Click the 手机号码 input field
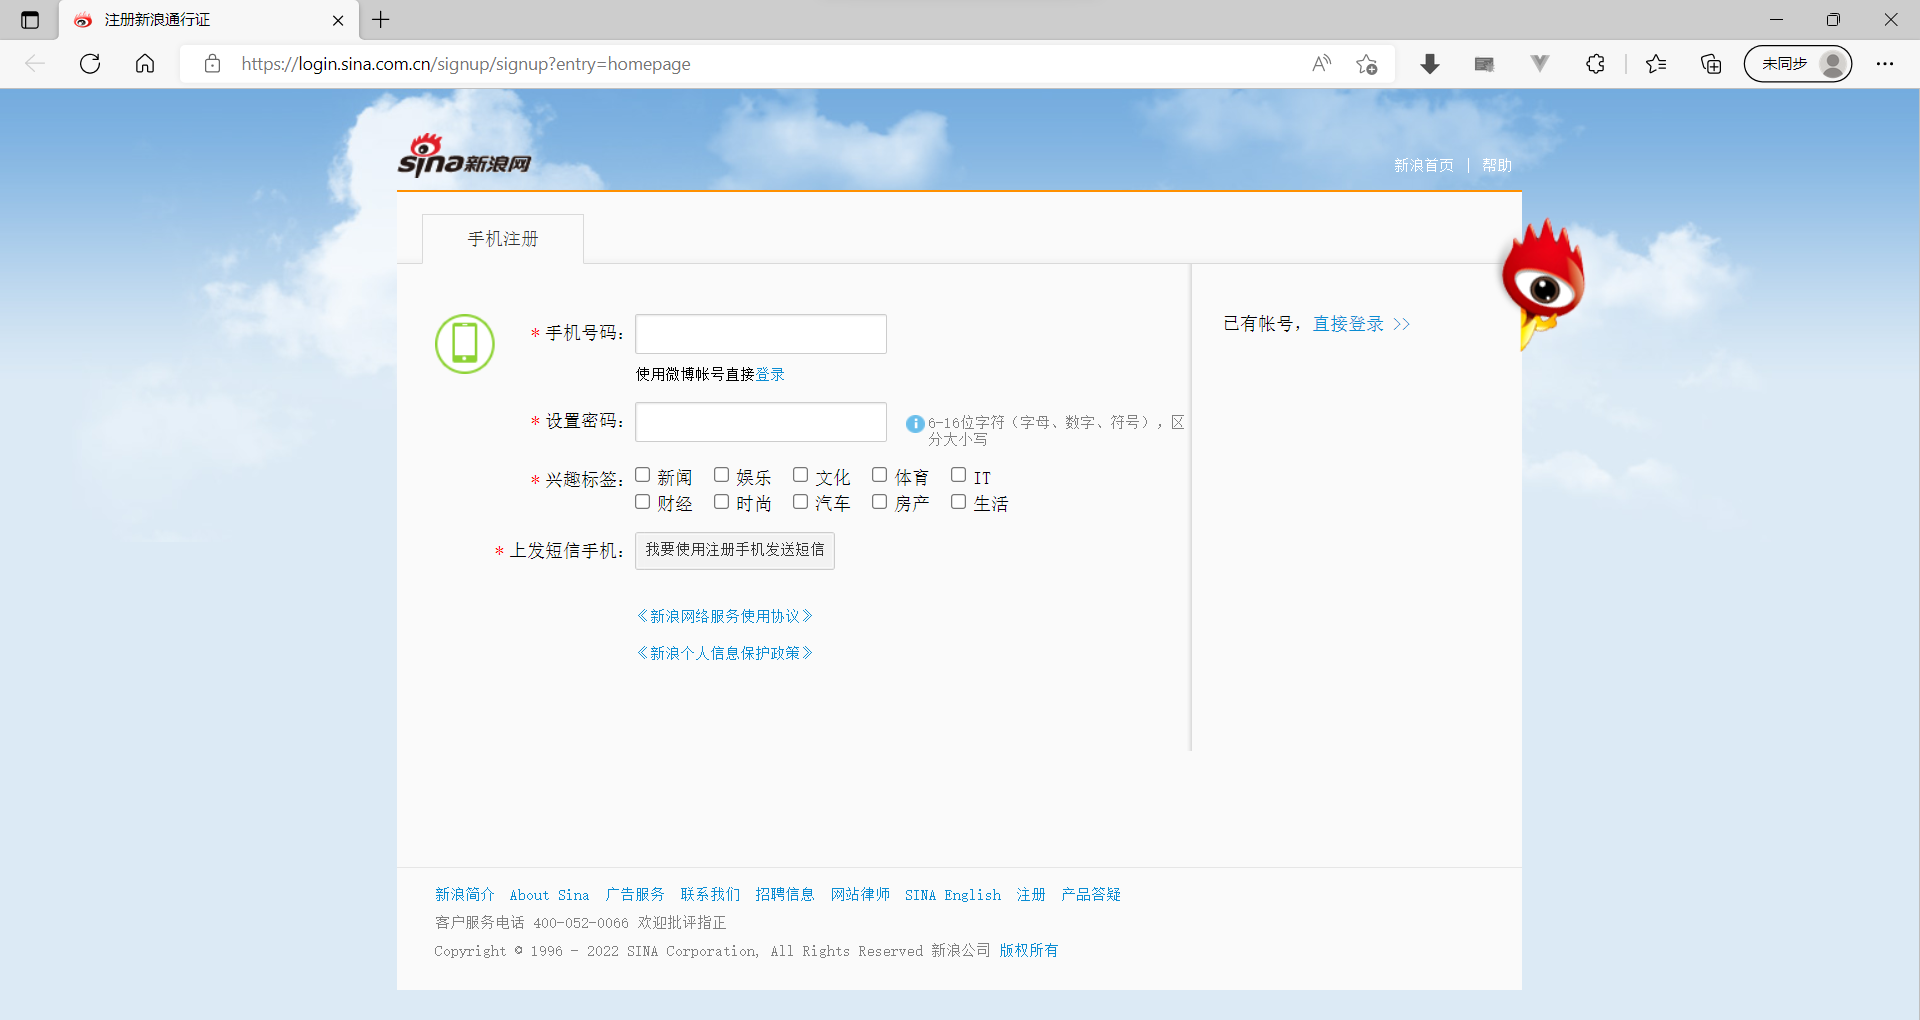 [x=760, y=333]
